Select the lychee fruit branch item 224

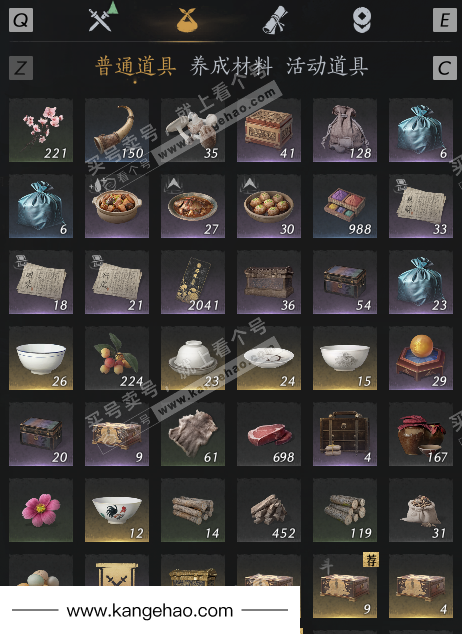pos(117,358)
